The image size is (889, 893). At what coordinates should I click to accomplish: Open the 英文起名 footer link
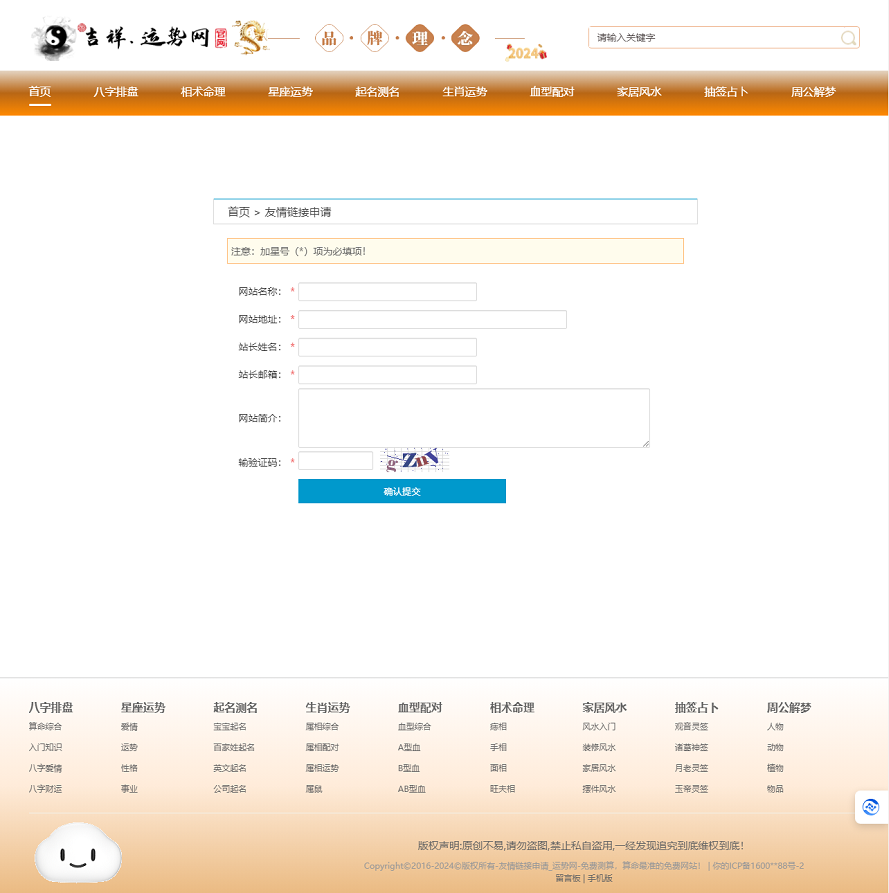pyautogui.click(x=230, y=768)
